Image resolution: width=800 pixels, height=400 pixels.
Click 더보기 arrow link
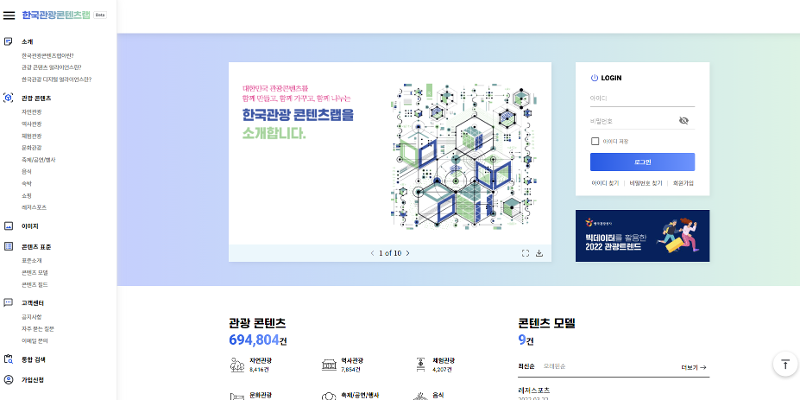[x=694, y=367]
